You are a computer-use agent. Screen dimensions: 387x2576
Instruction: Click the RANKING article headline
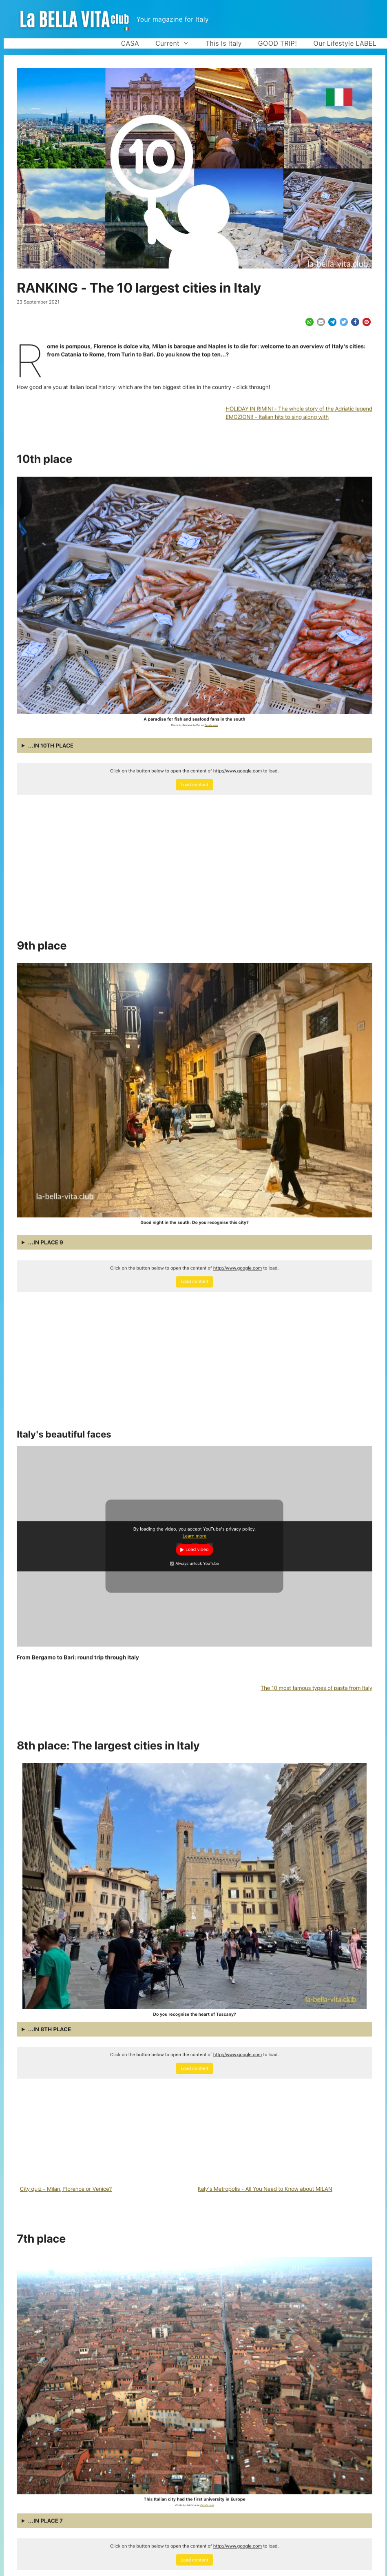139,288
